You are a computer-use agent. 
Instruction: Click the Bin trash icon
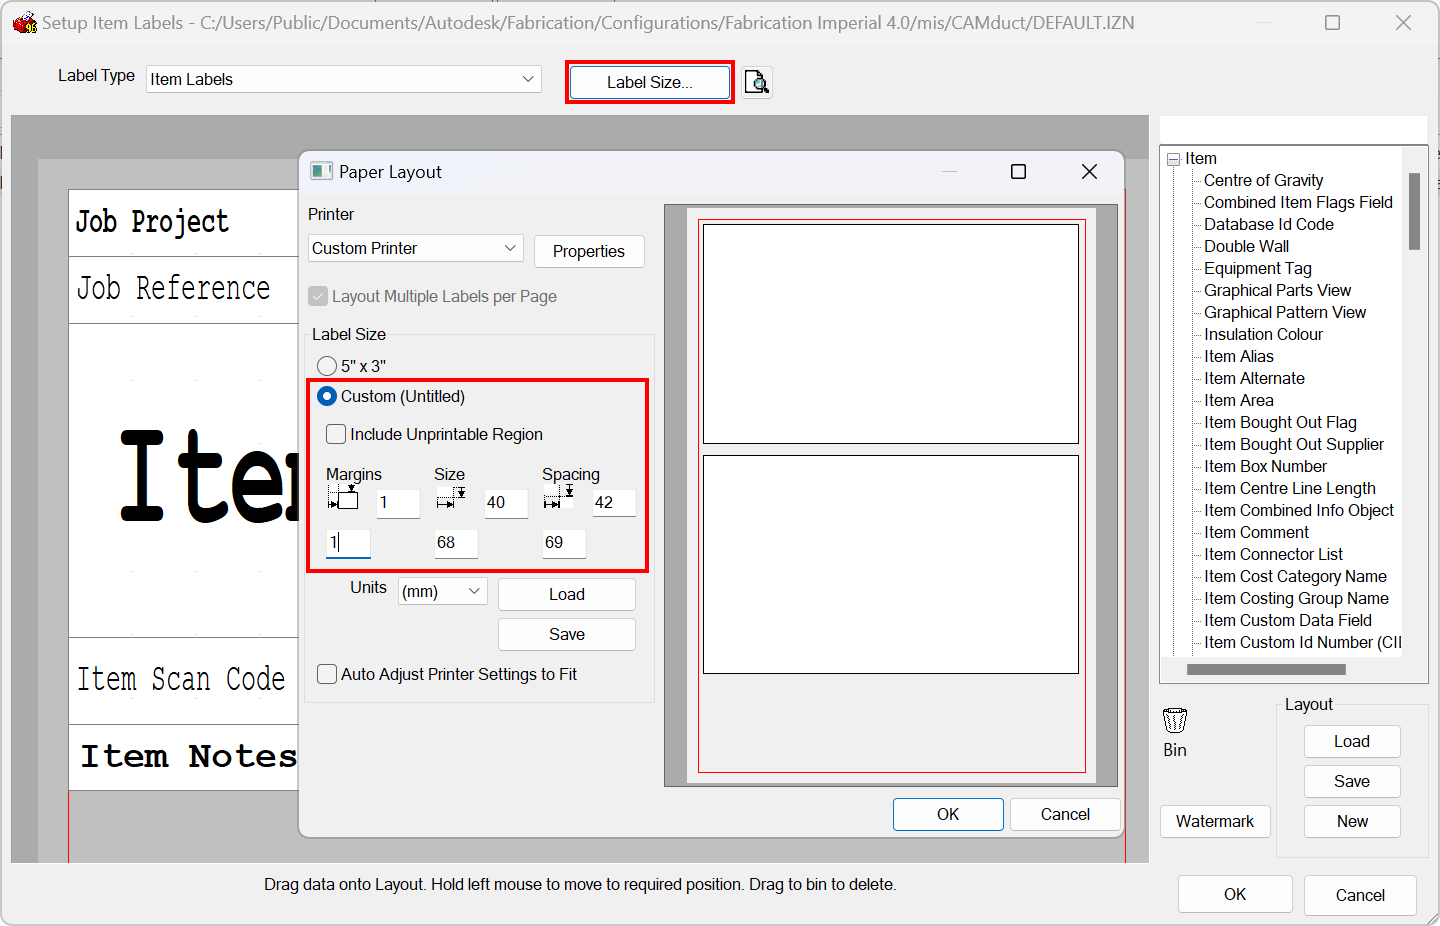point(1174,718)
